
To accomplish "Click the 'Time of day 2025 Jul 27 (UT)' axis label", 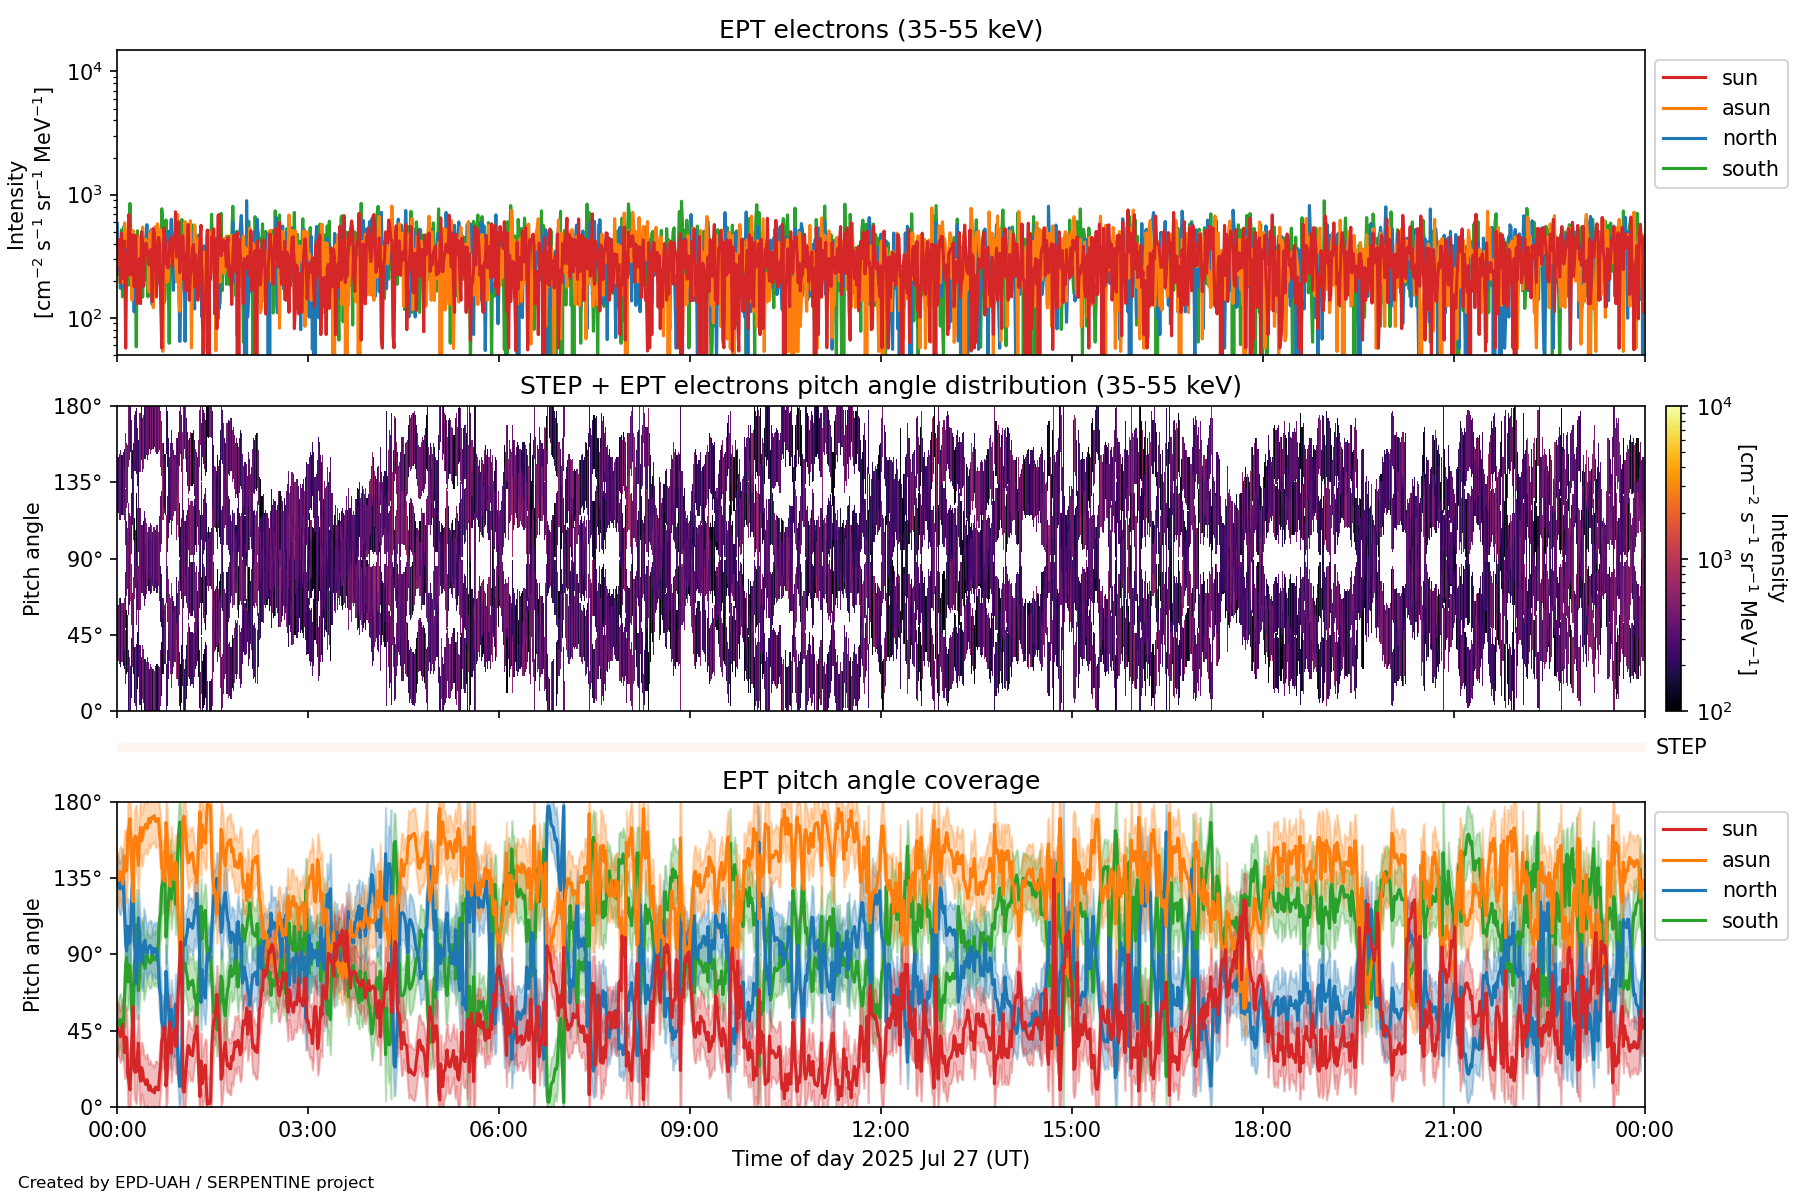I will point(880,1159).
